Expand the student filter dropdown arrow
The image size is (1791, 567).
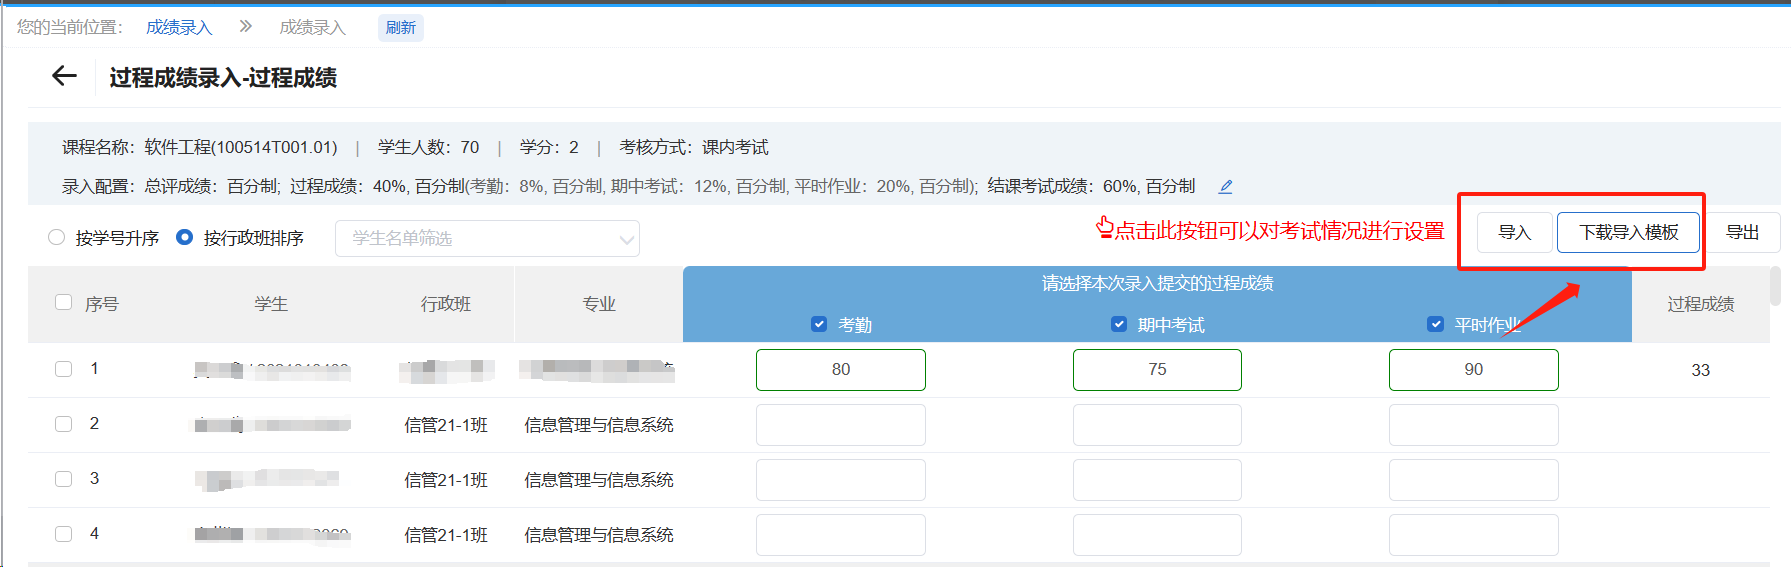point(626,240)
